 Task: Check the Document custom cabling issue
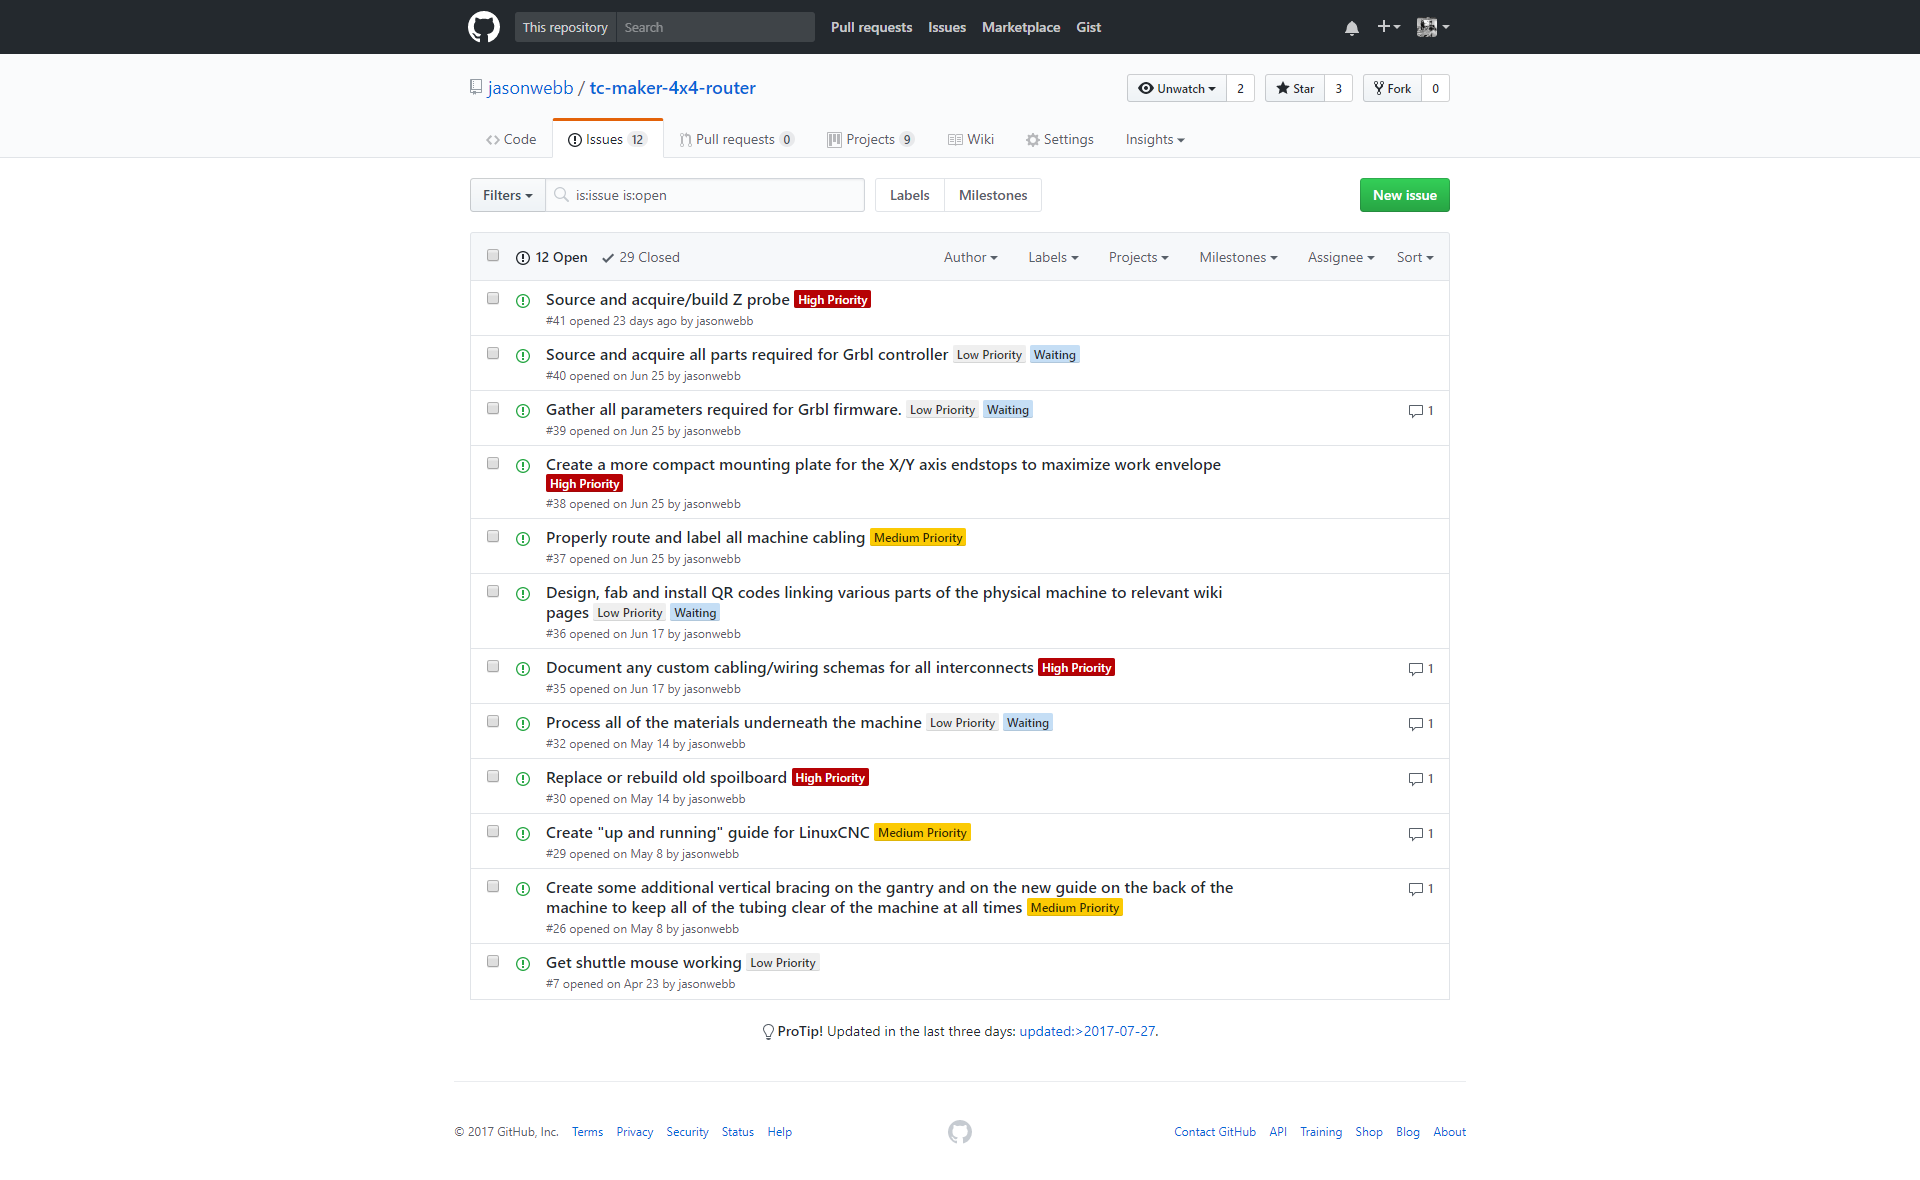coord(493,667)
